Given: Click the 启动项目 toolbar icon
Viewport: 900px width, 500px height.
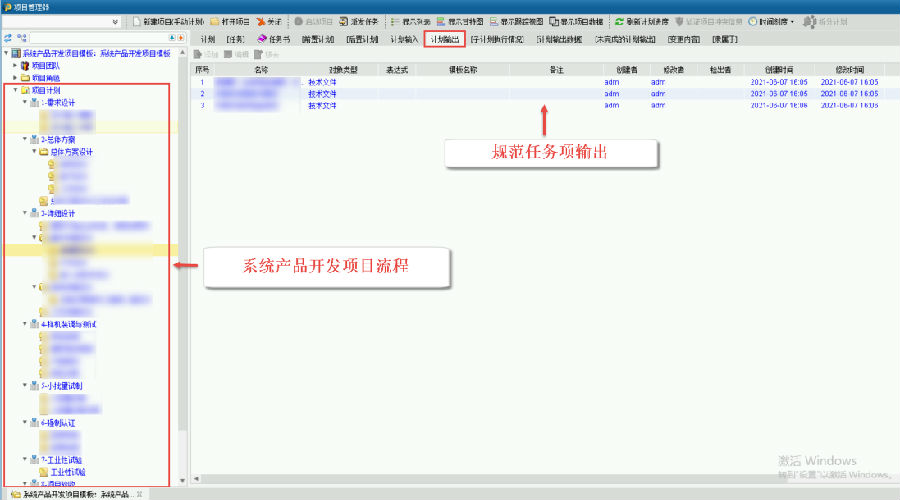Looking at the screenshot, I should 298,21.
